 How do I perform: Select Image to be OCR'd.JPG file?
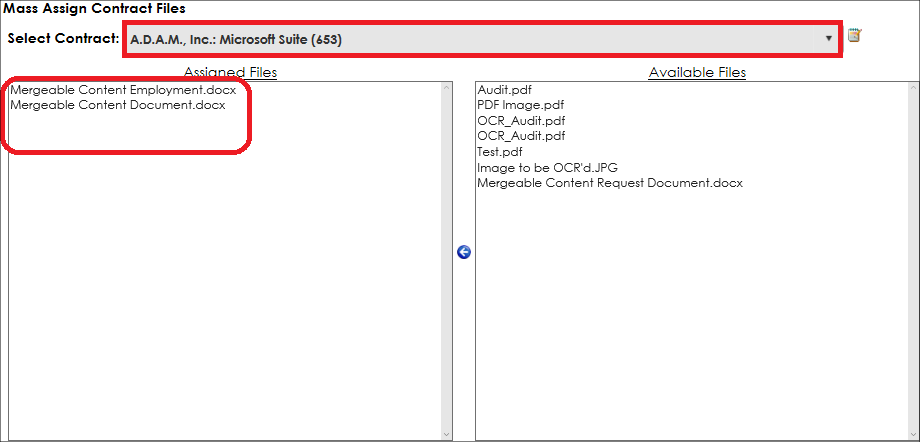(x=547, y=167)
